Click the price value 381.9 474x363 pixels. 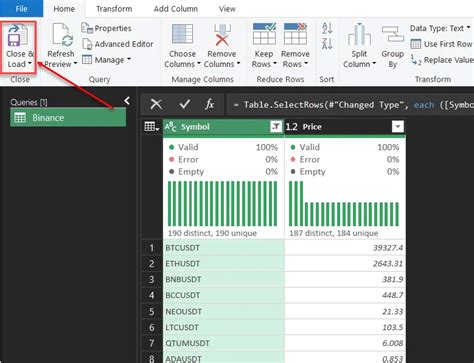pos(393,279)
